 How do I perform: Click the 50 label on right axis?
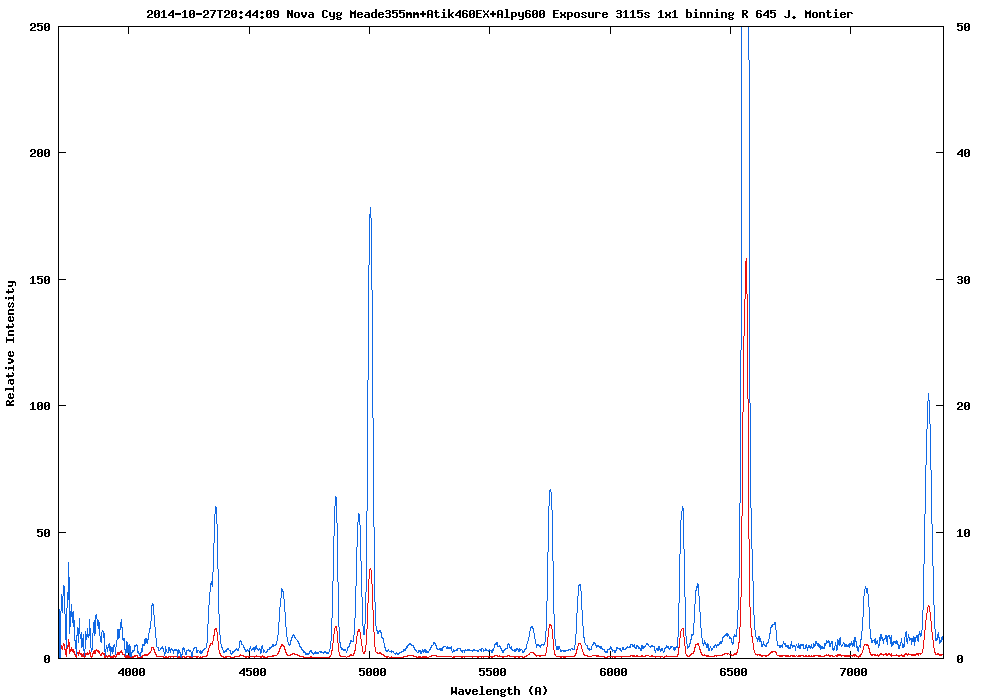point(964,27)
